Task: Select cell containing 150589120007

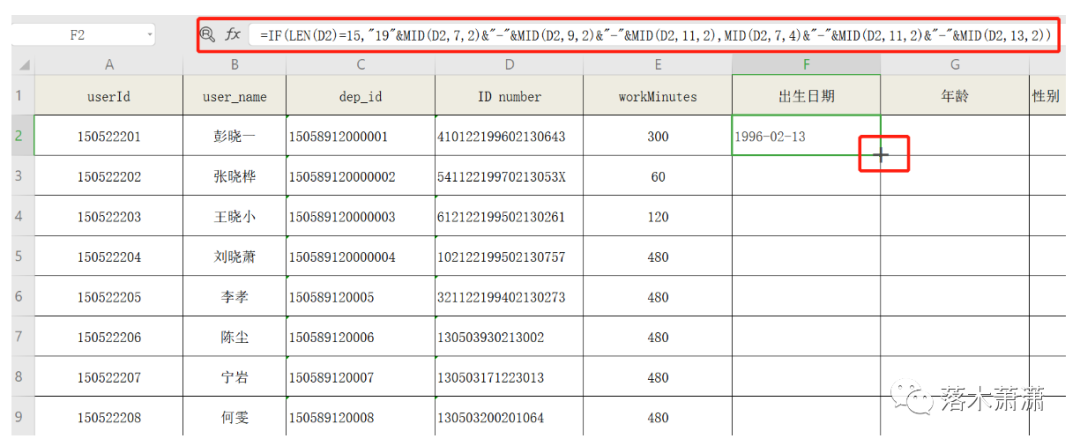Action: pos(360,377)
